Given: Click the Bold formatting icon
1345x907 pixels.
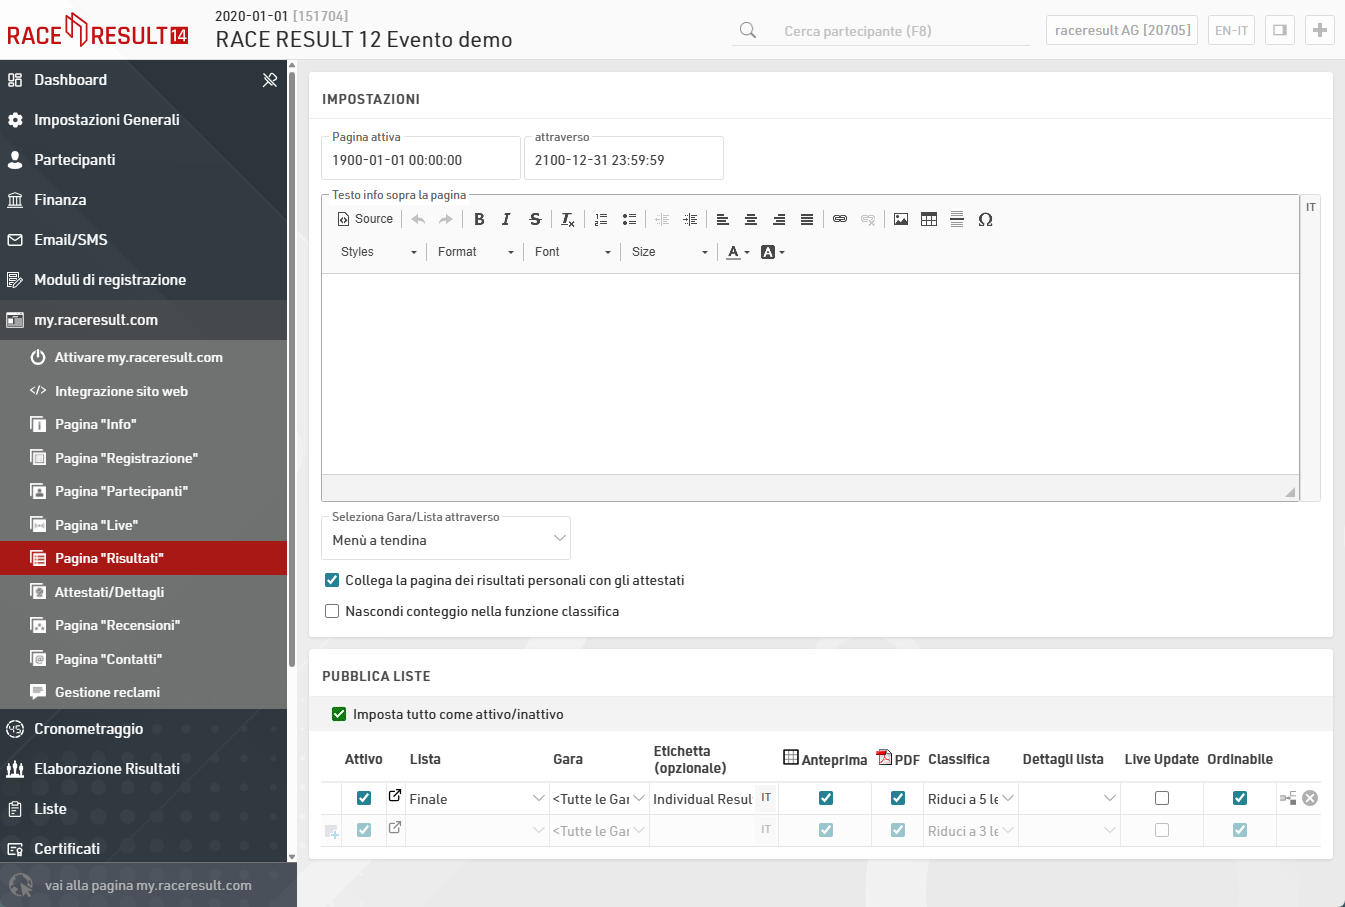Looking at the screenshot, I should coord(479,219).
